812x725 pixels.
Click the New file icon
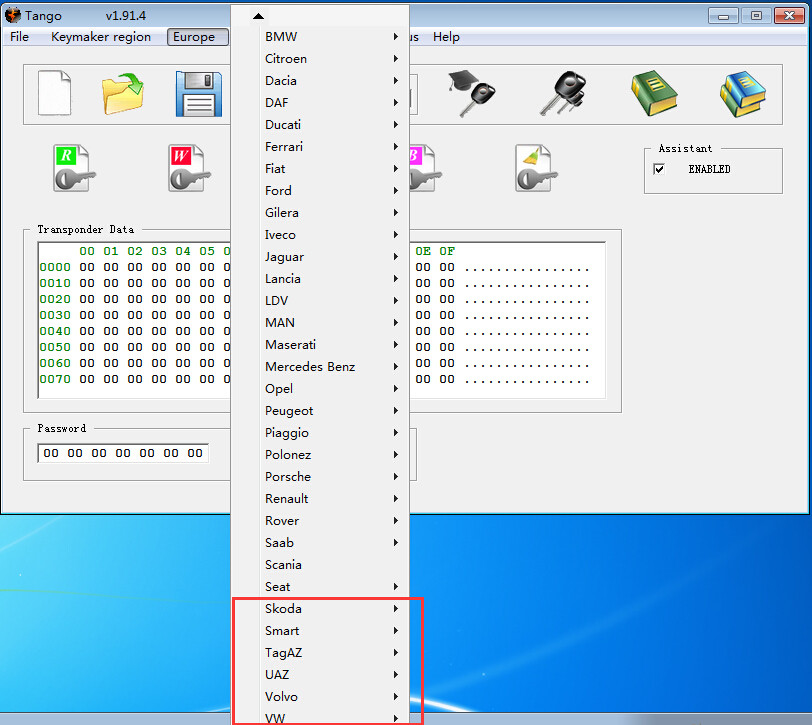coord(54,93)
